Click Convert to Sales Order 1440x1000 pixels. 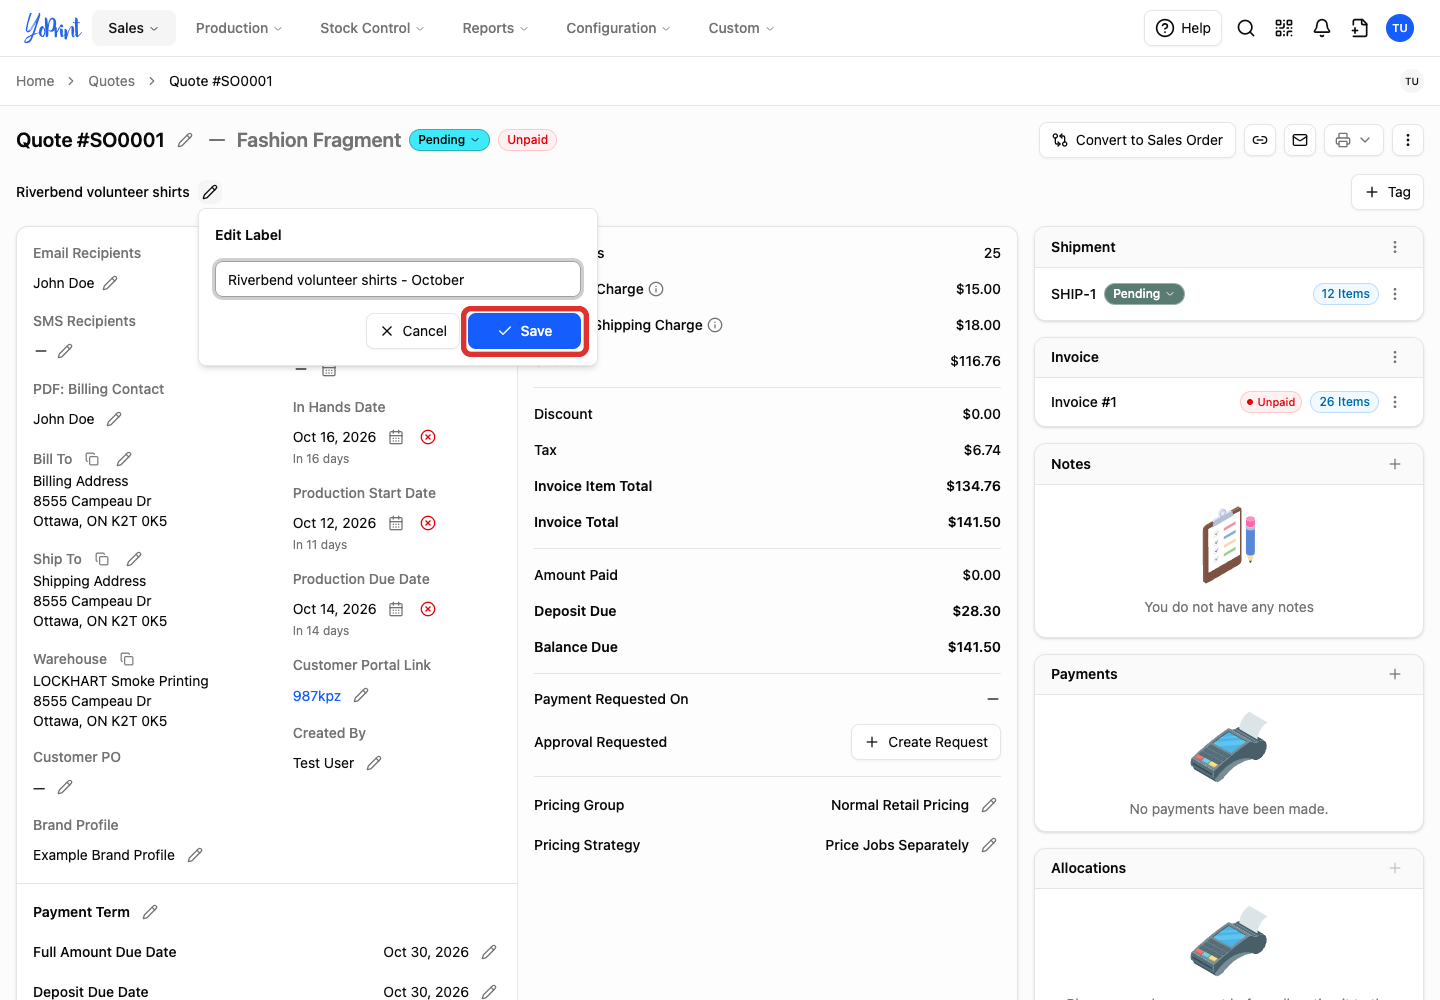pyautogui.click(x=1137, y=140)
